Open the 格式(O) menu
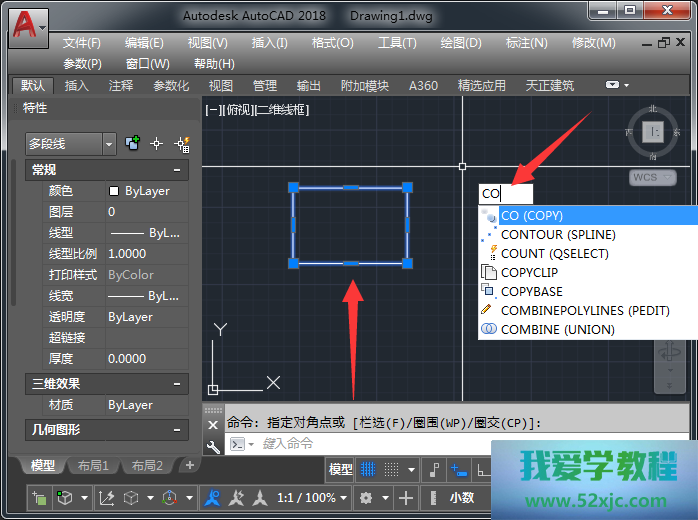698x520 pixels. click(x=333, y=43)
